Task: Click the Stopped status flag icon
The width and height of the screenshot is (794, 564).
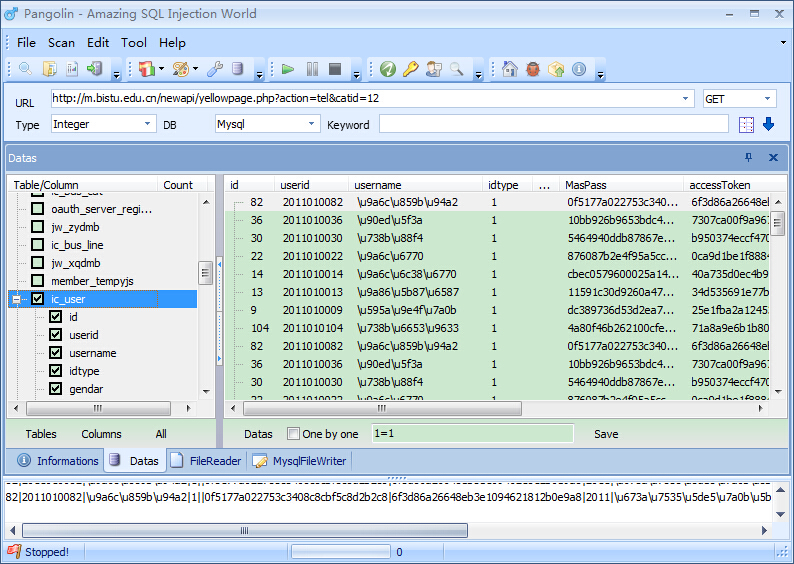Action: click(14, 551)
